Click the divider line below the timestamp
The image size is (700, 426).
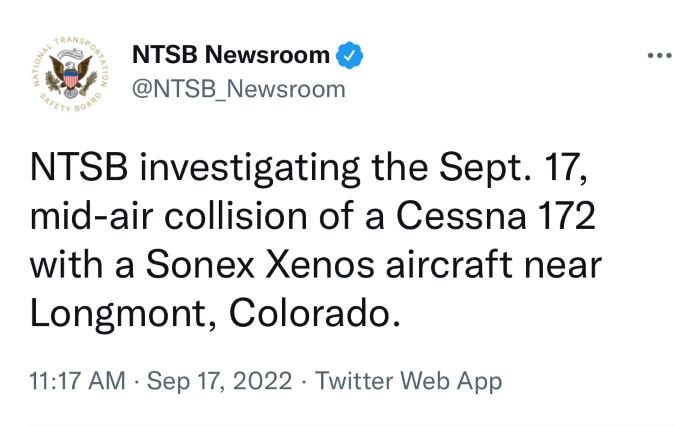pos(351,425)
